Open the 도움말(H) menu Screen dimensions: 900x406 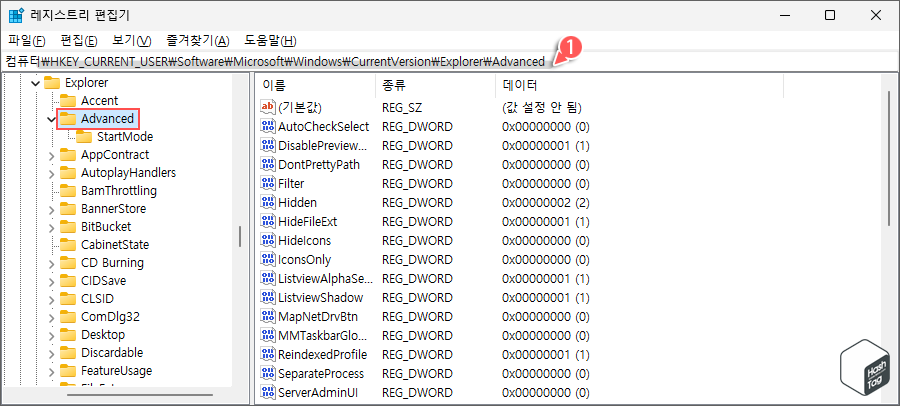coord(270,41)
